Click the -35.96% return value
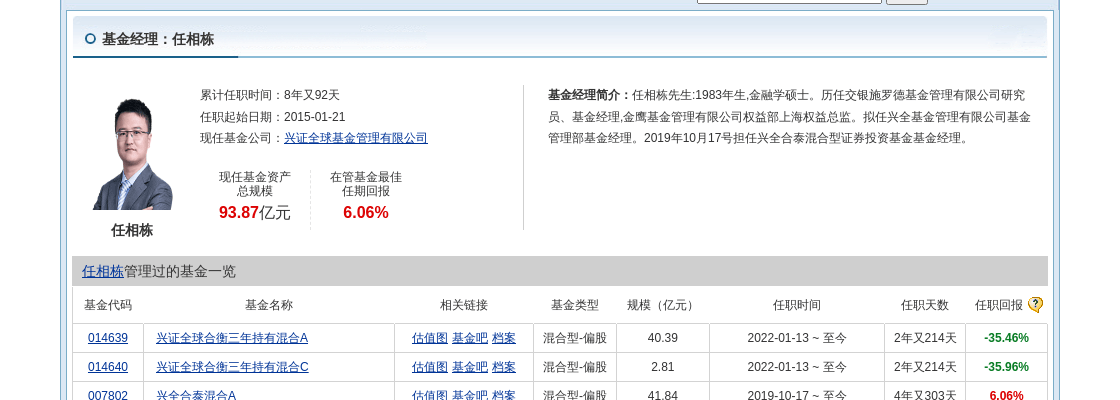The height and width of the screenshot is (400, 1120). pyautogui.click(x=1006, y=367)
